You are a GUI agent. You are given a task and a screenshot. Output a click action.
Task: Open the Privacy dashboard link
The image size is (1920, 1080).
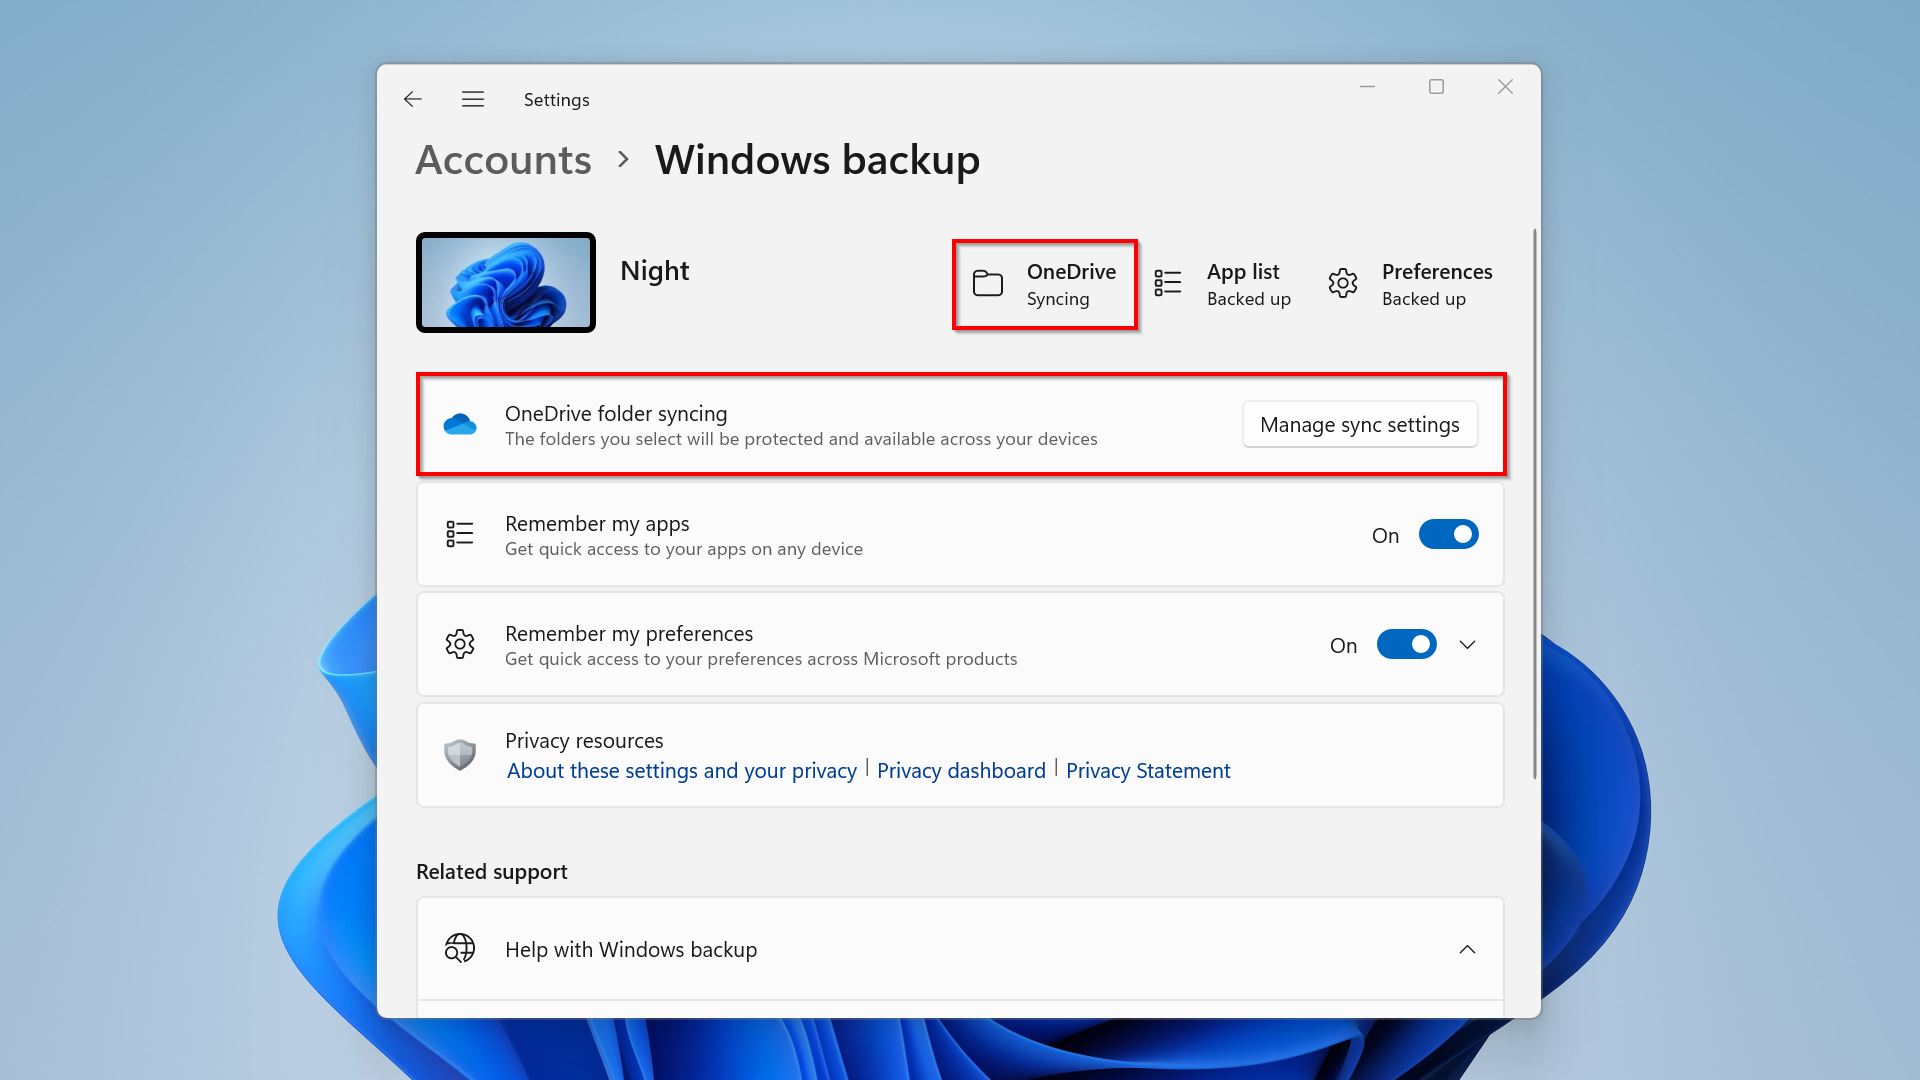point(959,770)
